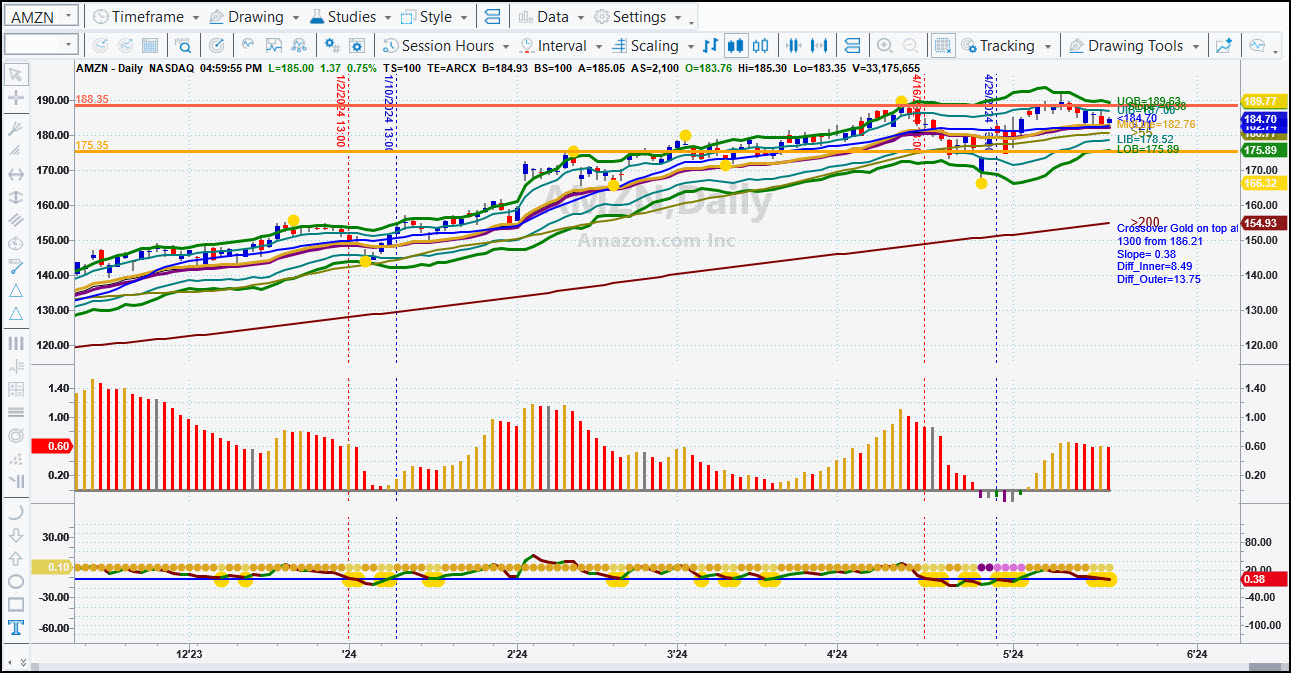Select the arrow pointer tool

pos(16,74)
